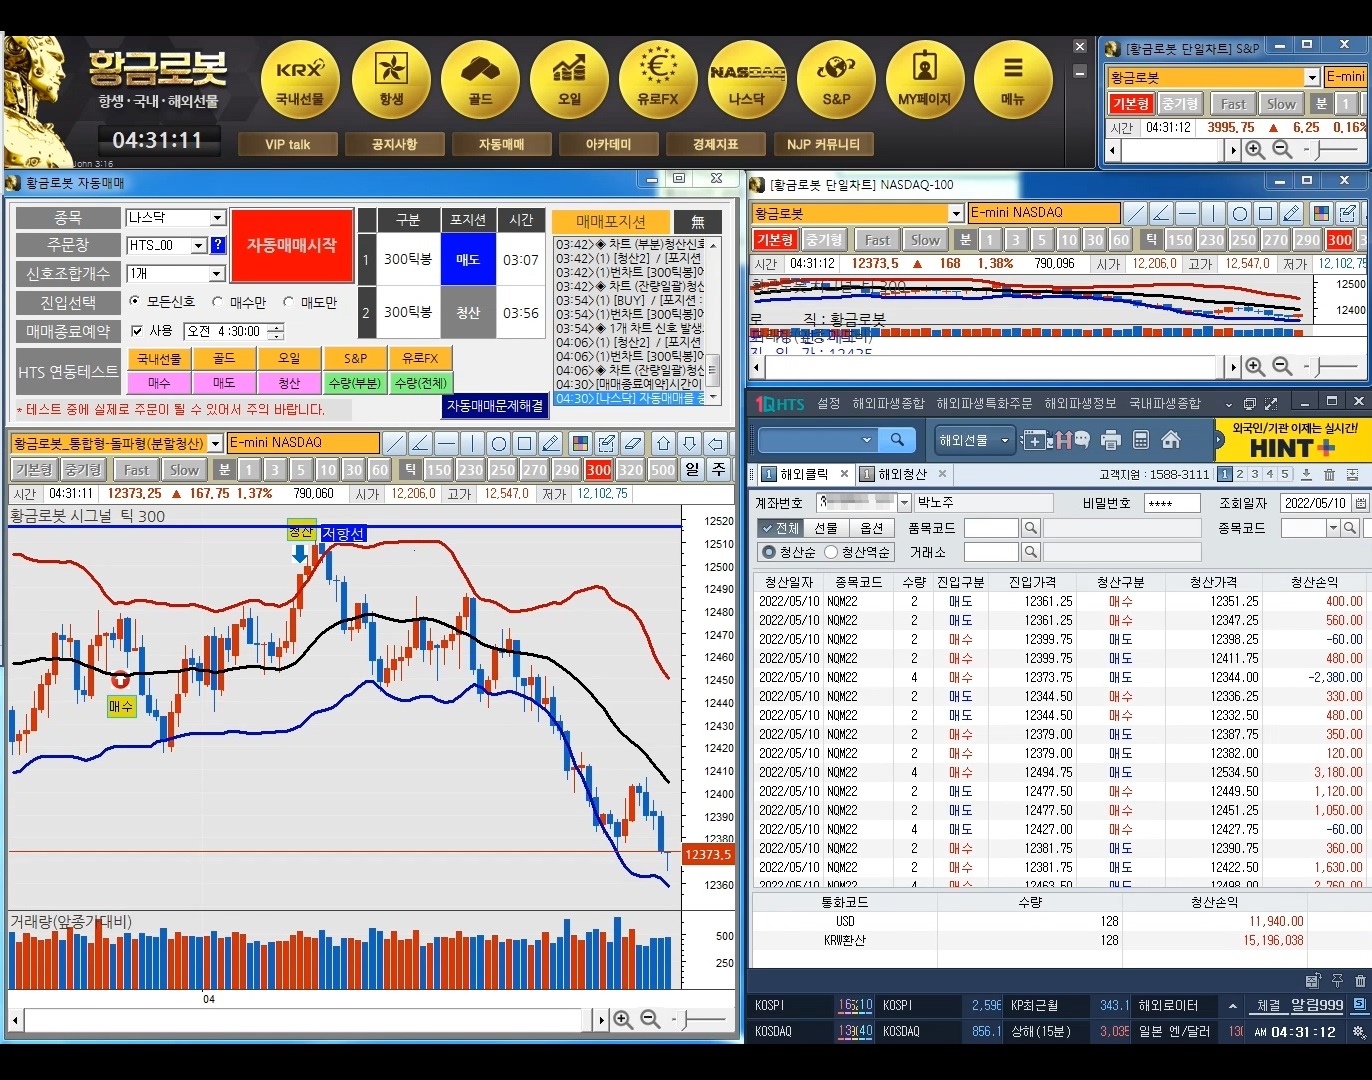
Task: Open 해외파생특화주문 menu in 1QHTS
Action: [984, 403]
